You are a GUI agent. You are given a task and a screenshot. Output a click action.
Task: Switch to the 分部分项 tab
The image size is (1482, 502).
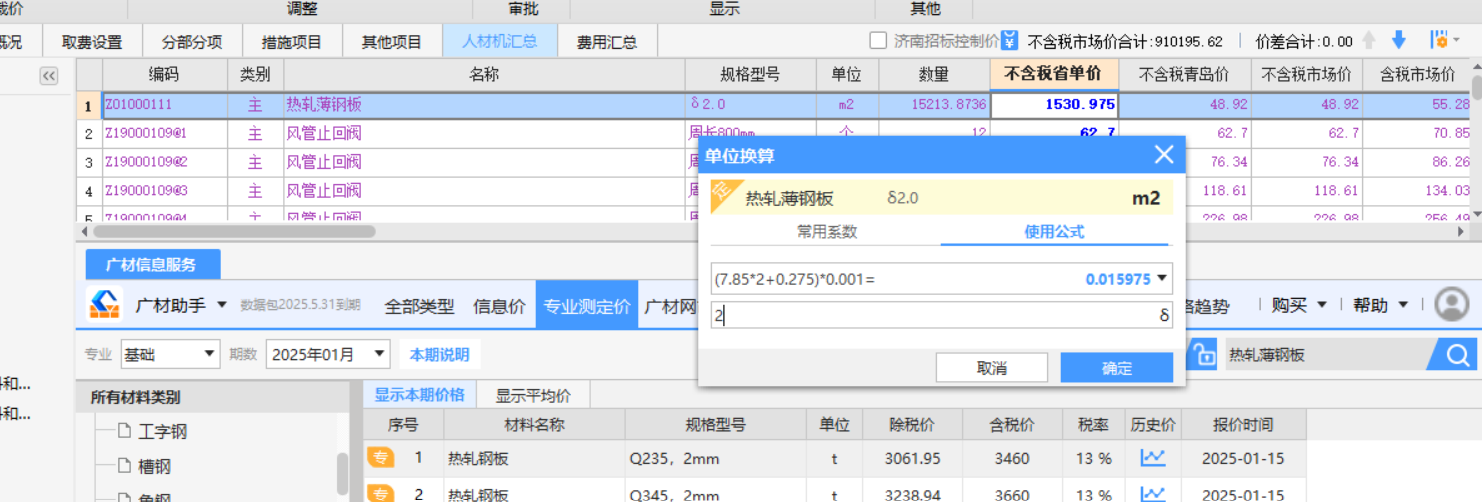click(192, 42)
